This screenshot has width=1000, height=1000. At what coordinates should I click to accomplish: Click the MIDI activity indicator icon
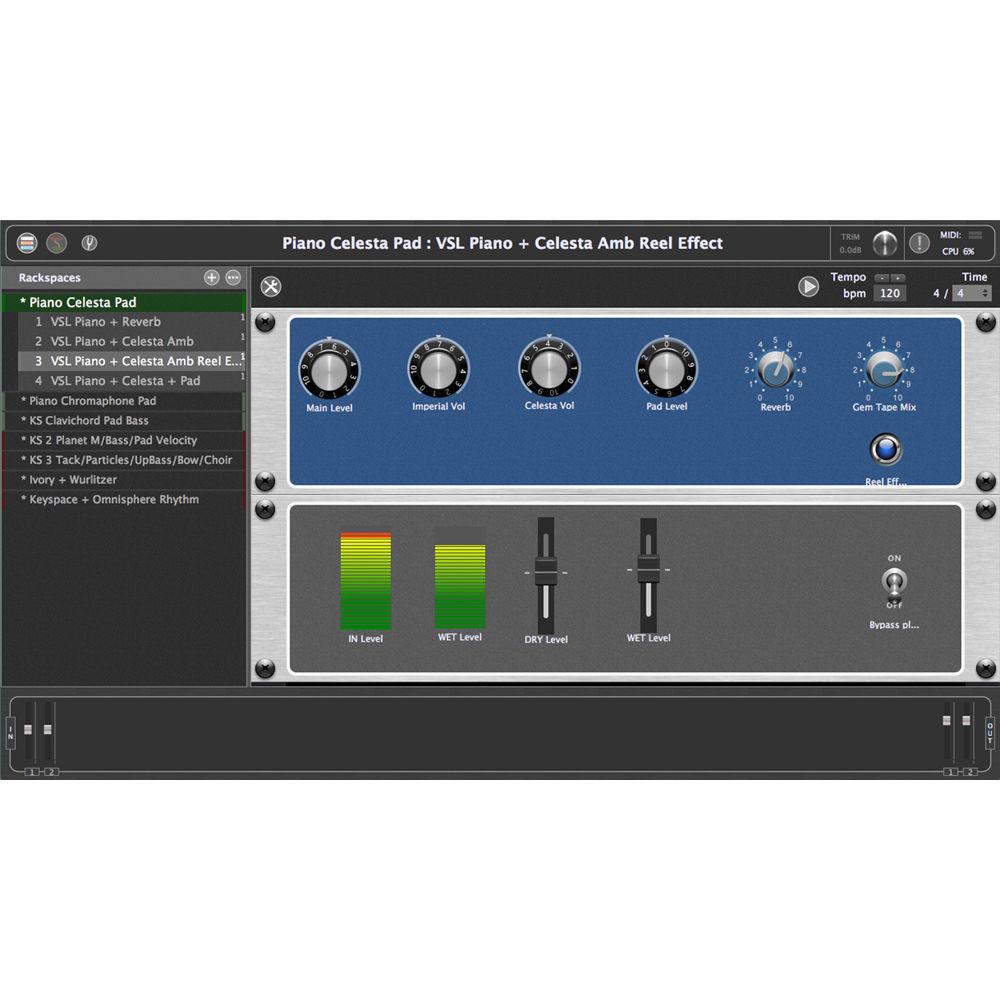pos(976,236)
